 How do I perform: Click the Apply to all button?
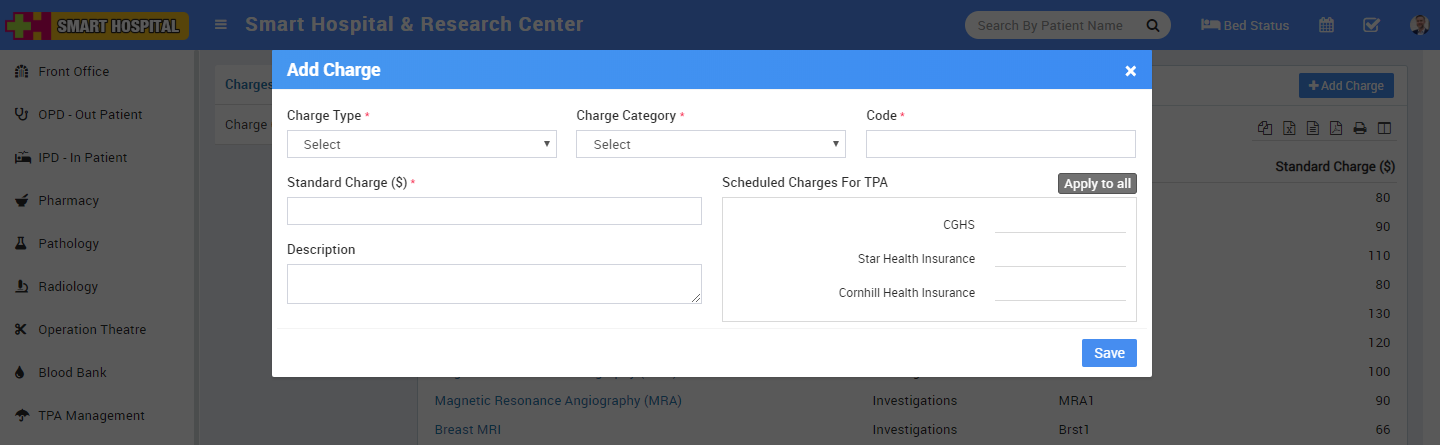click(x=1097, y=184)
